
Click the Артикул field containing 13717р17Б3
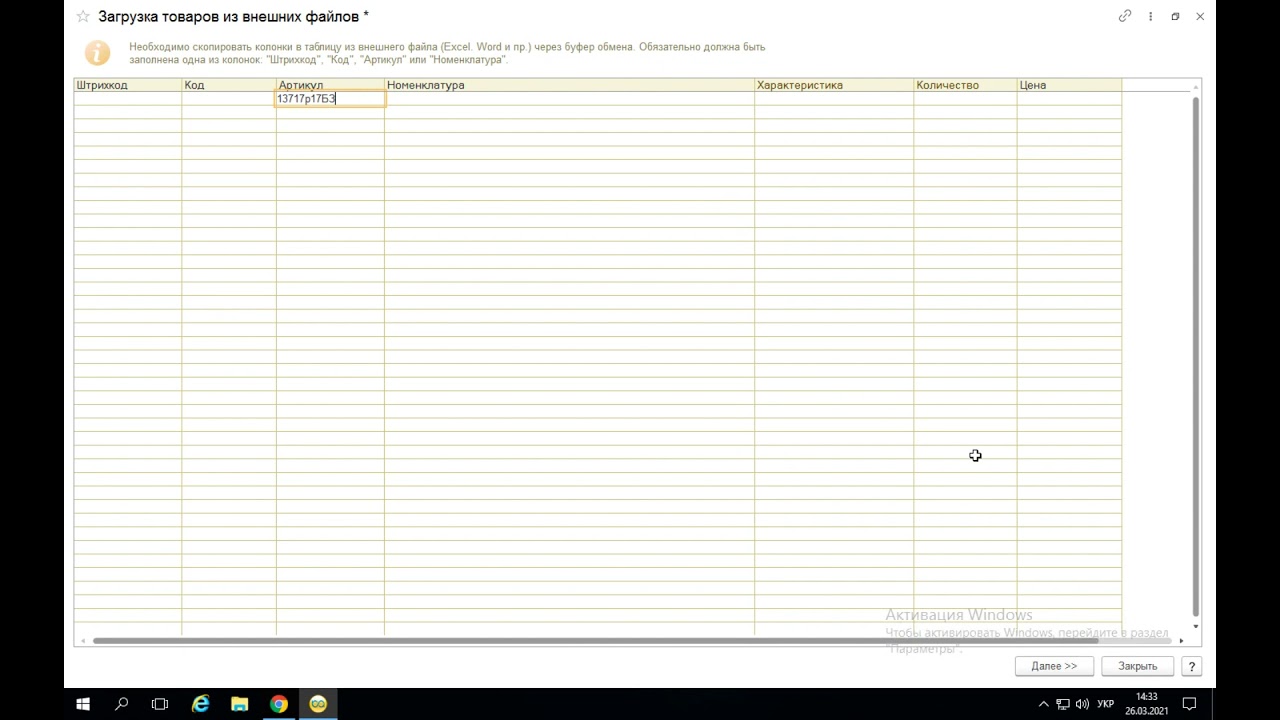(x=330, y=99)
